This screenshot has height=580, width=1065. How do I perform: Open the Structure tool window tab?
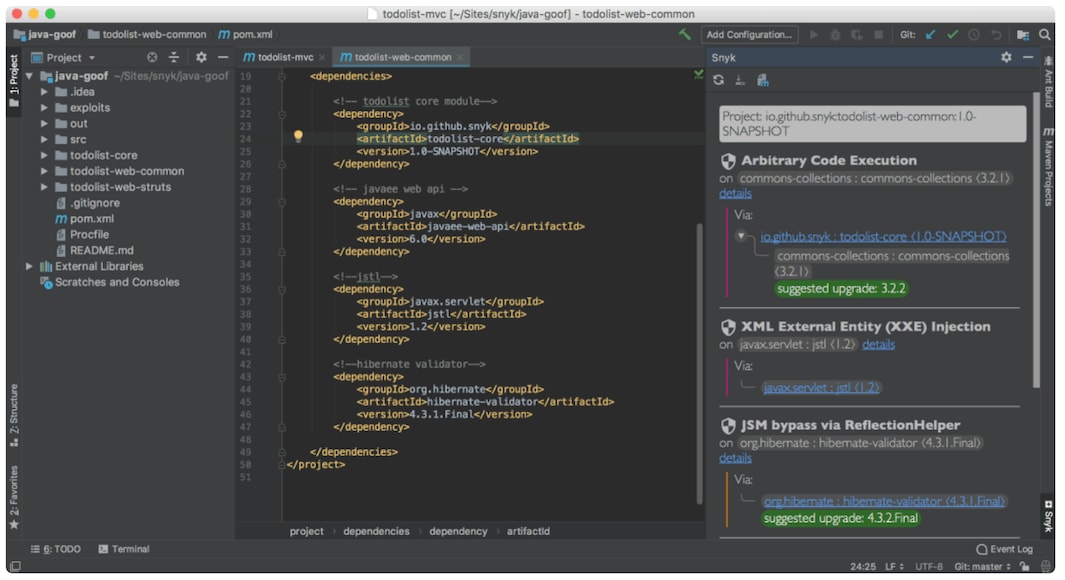click(x=14, y=415)
